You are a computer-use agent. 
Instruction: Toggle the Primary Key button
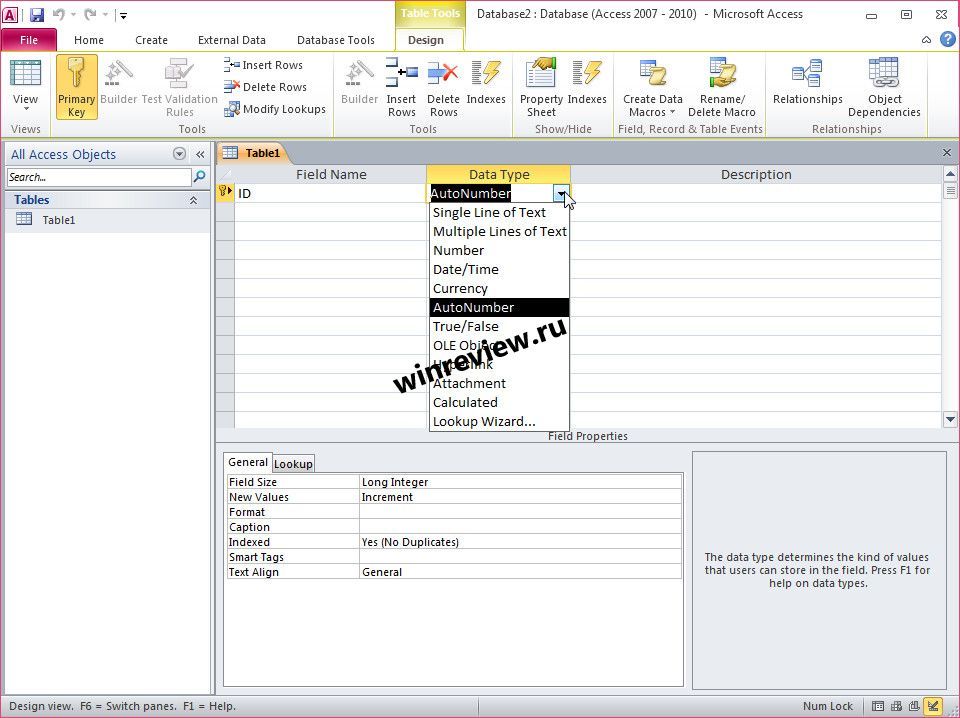(77, 86)
